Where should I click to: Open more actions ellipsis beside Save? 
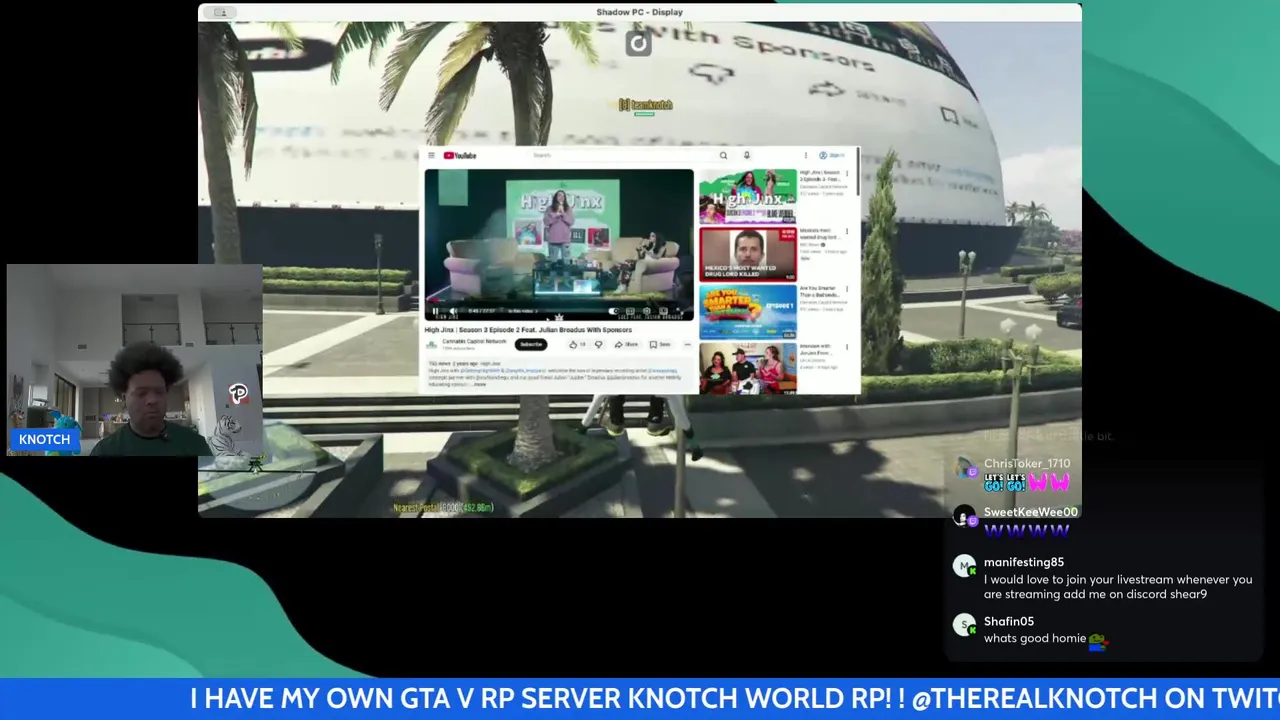tap(686, 344)
